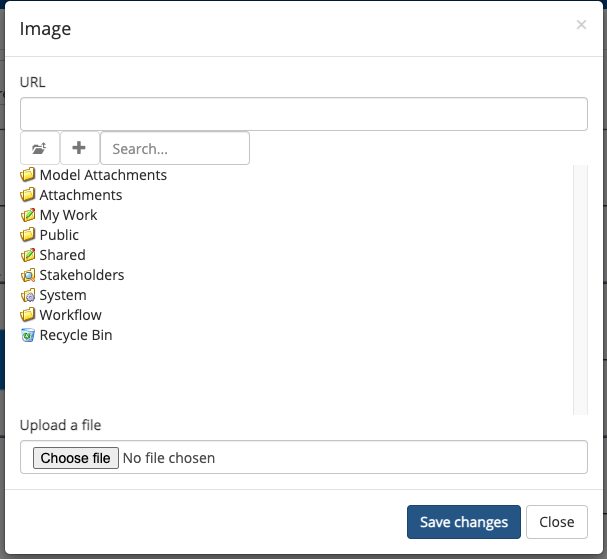
Task: Click the Close button in dialog footer
Action: click(x=557, y=522)
